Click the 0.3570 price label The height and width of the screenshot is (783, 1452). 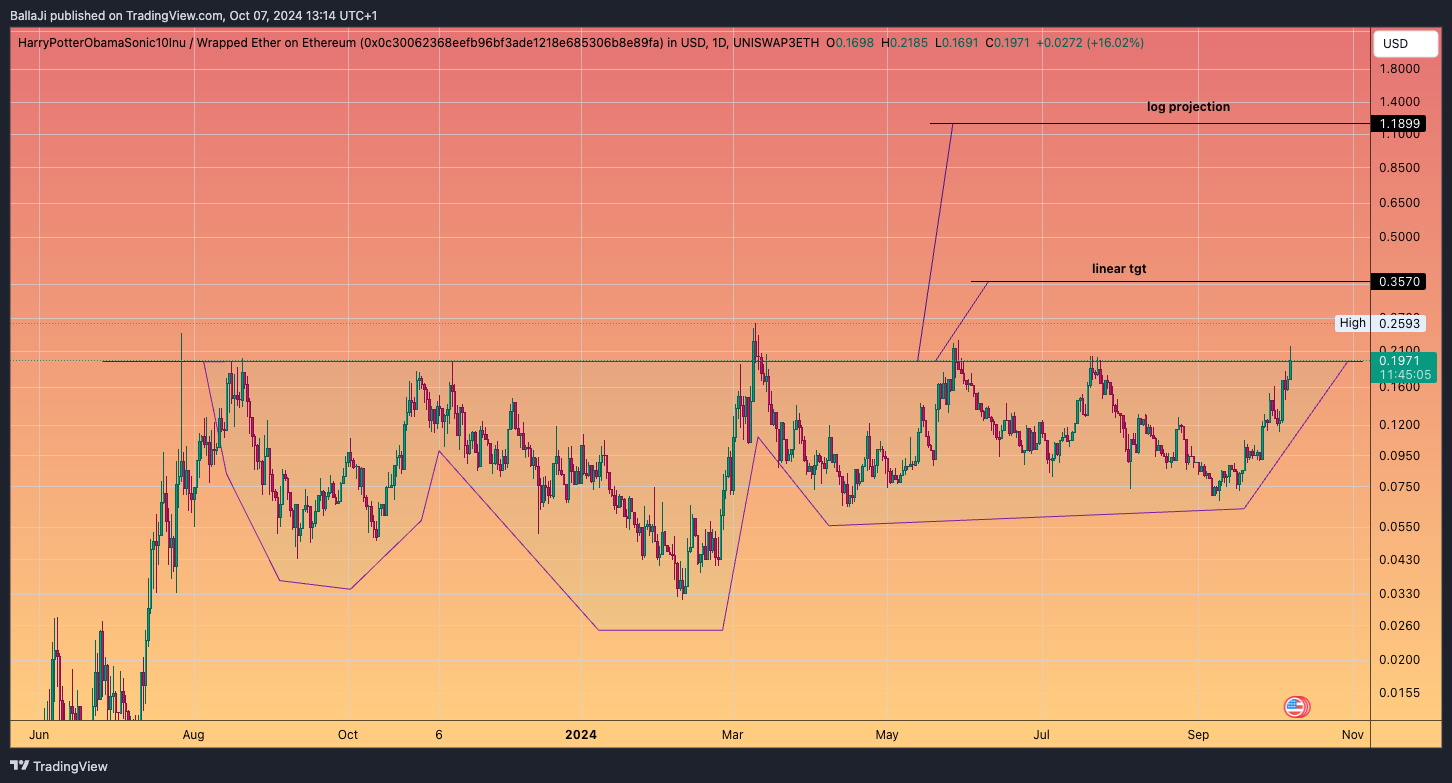(1398, 282)
